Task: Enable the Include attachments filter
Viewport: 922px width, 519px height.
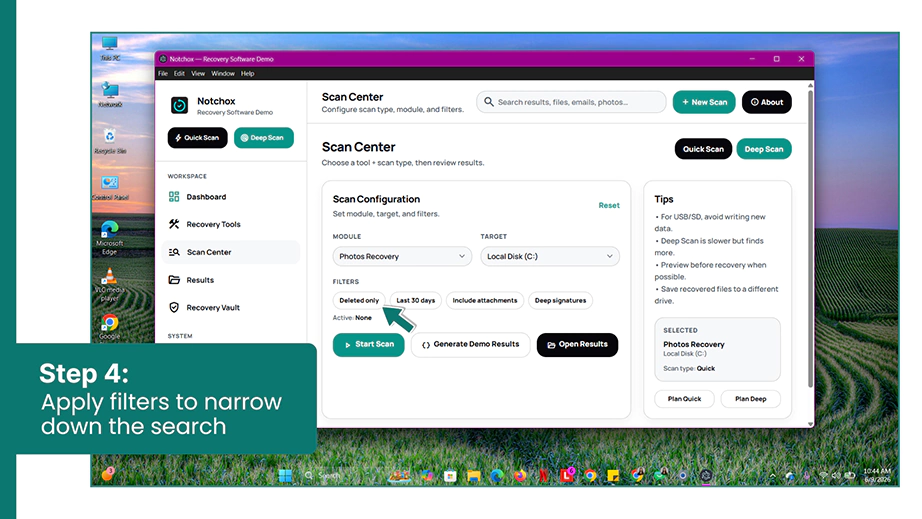Action: pos(485,300)
